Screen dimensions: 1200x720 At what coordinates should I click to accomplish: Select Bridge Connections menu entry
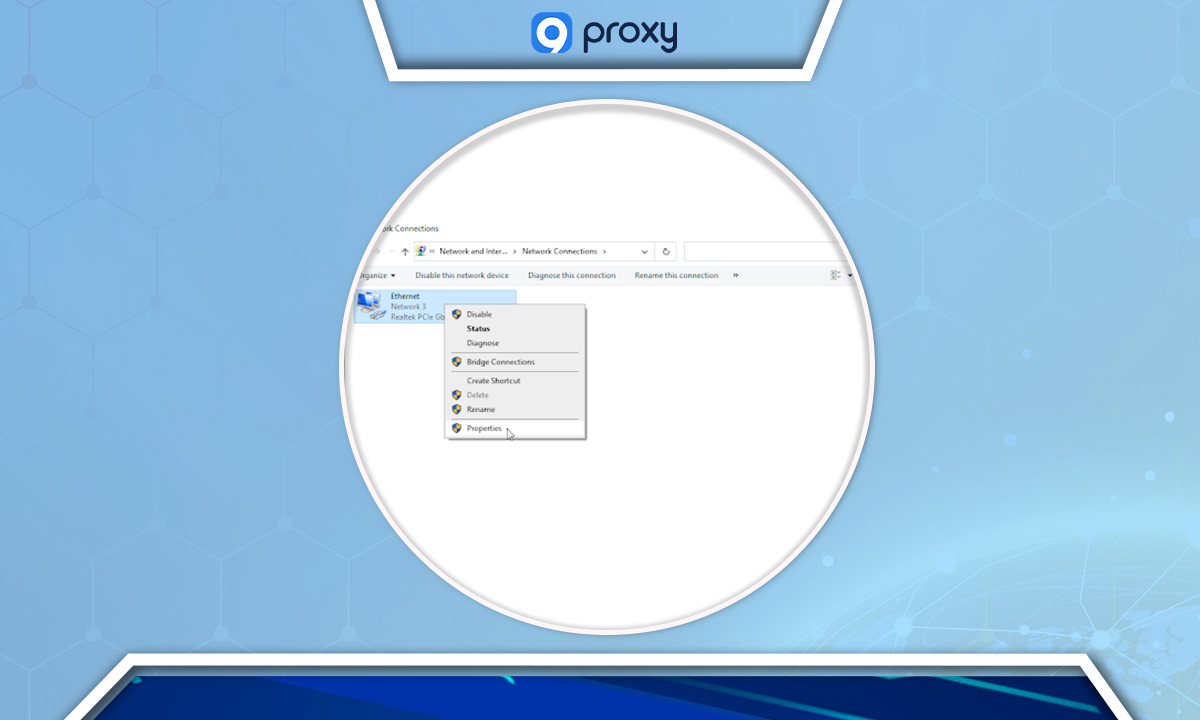click(x=500, y=362)
